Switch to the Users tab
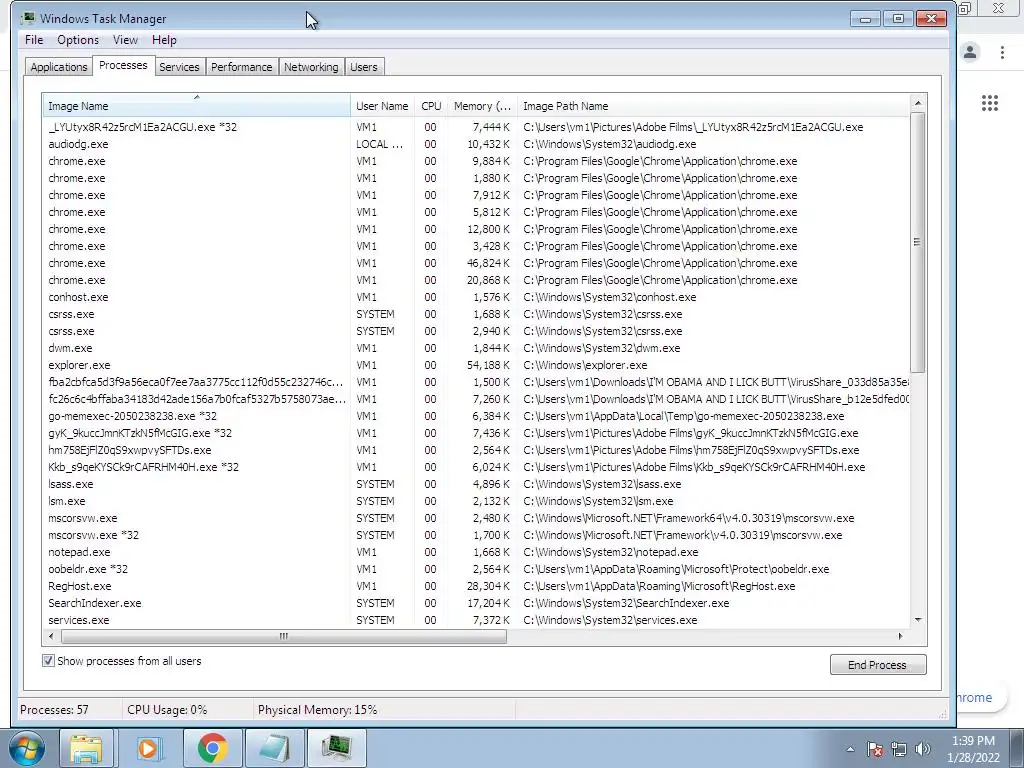 [x=364, y=67]
